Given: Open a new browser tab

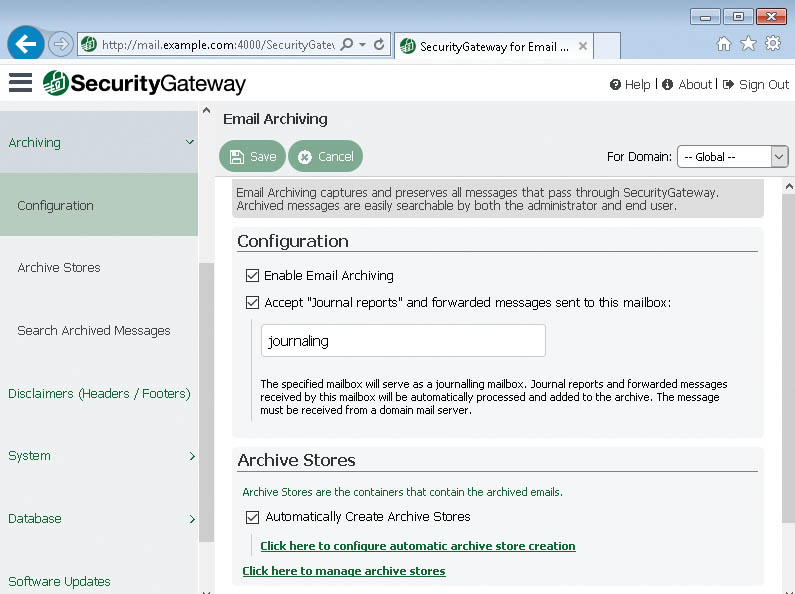Looking at the screenshot, I should pos(607,46).
